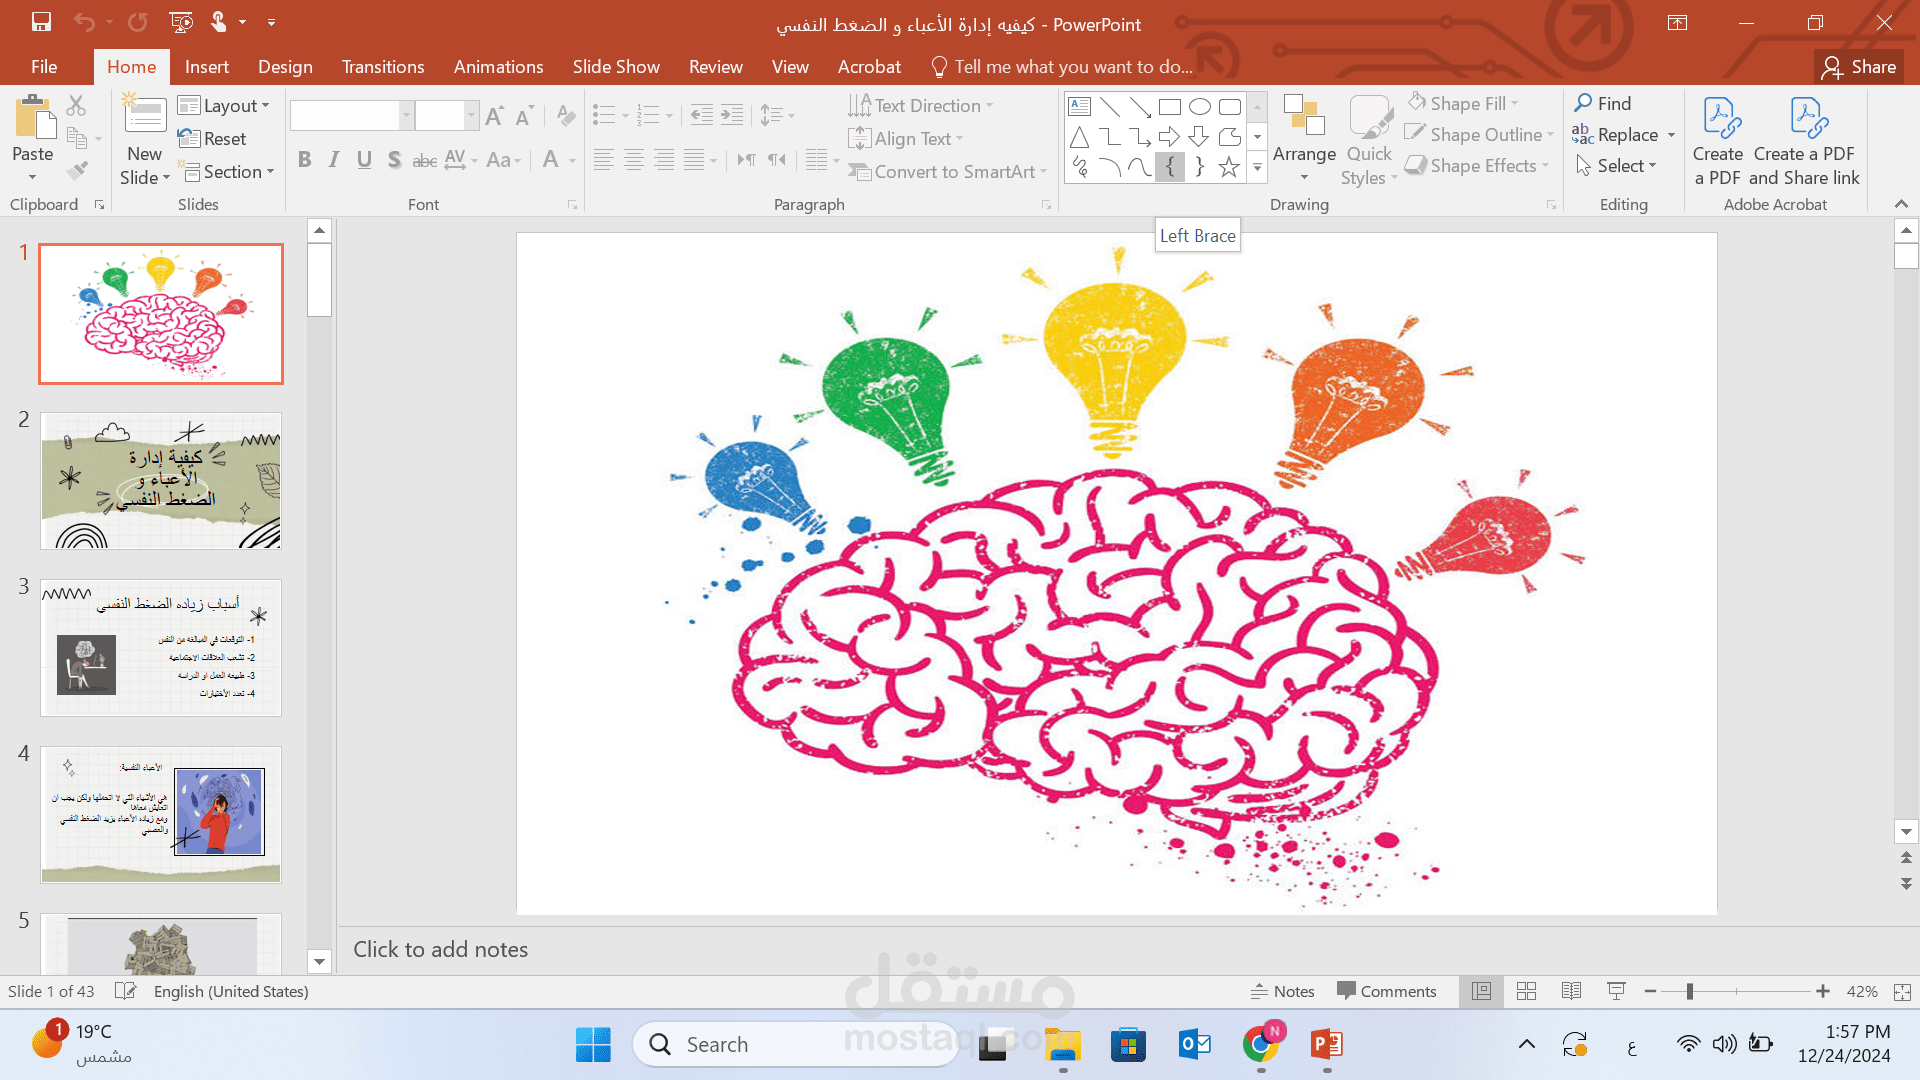The width and height of the screenshot is (1920, 1080).
Task: Fit slide to current window icon
Action: [1902, 991]
